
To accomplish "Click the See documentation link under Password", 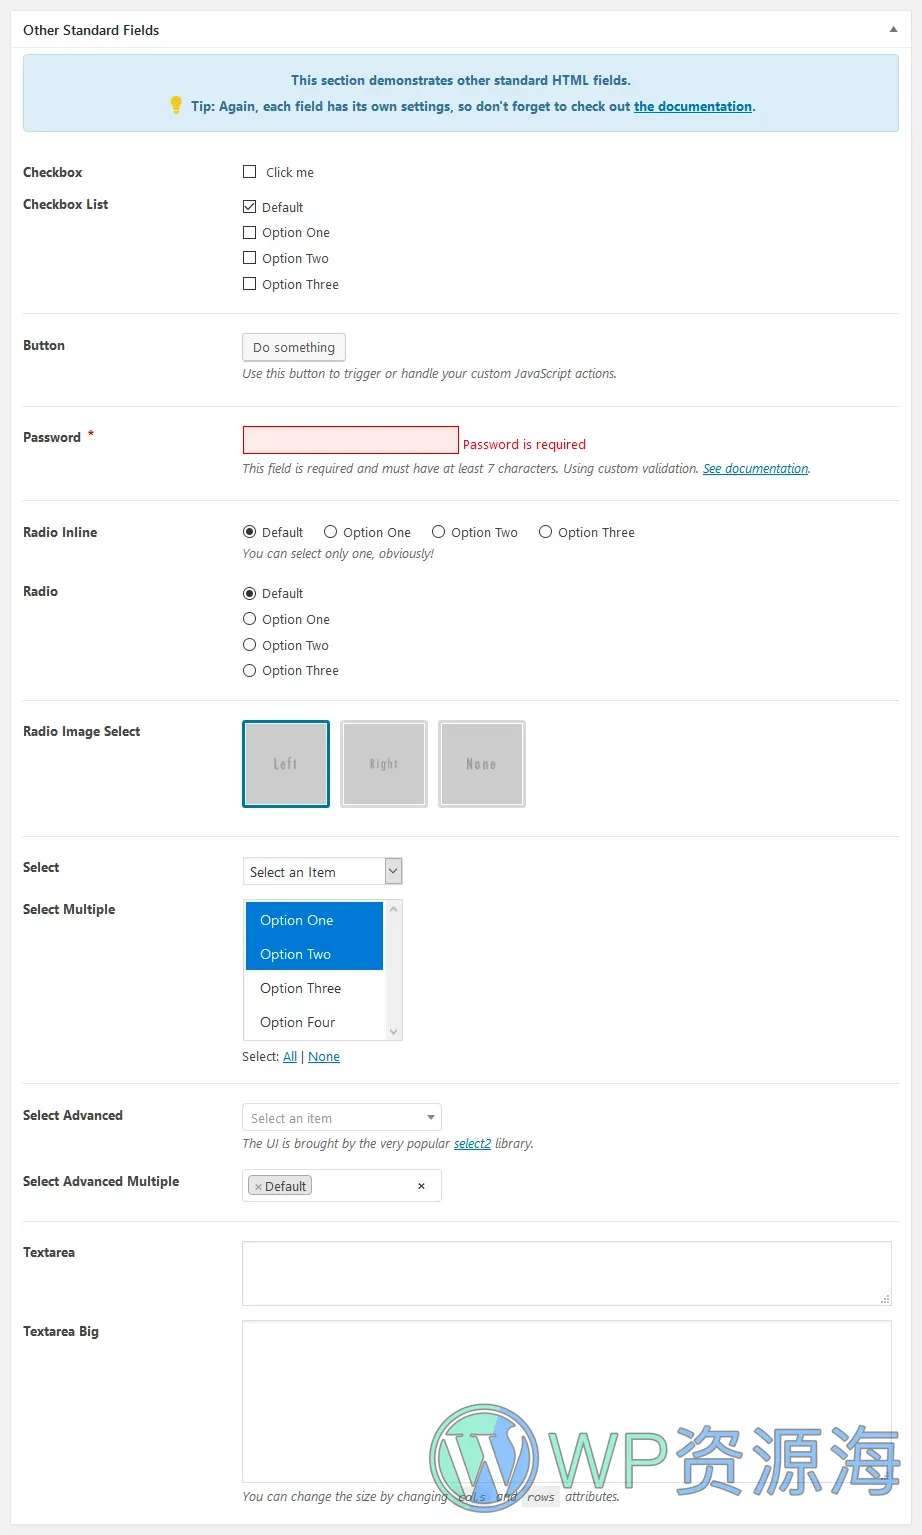I will pos(755,468).
